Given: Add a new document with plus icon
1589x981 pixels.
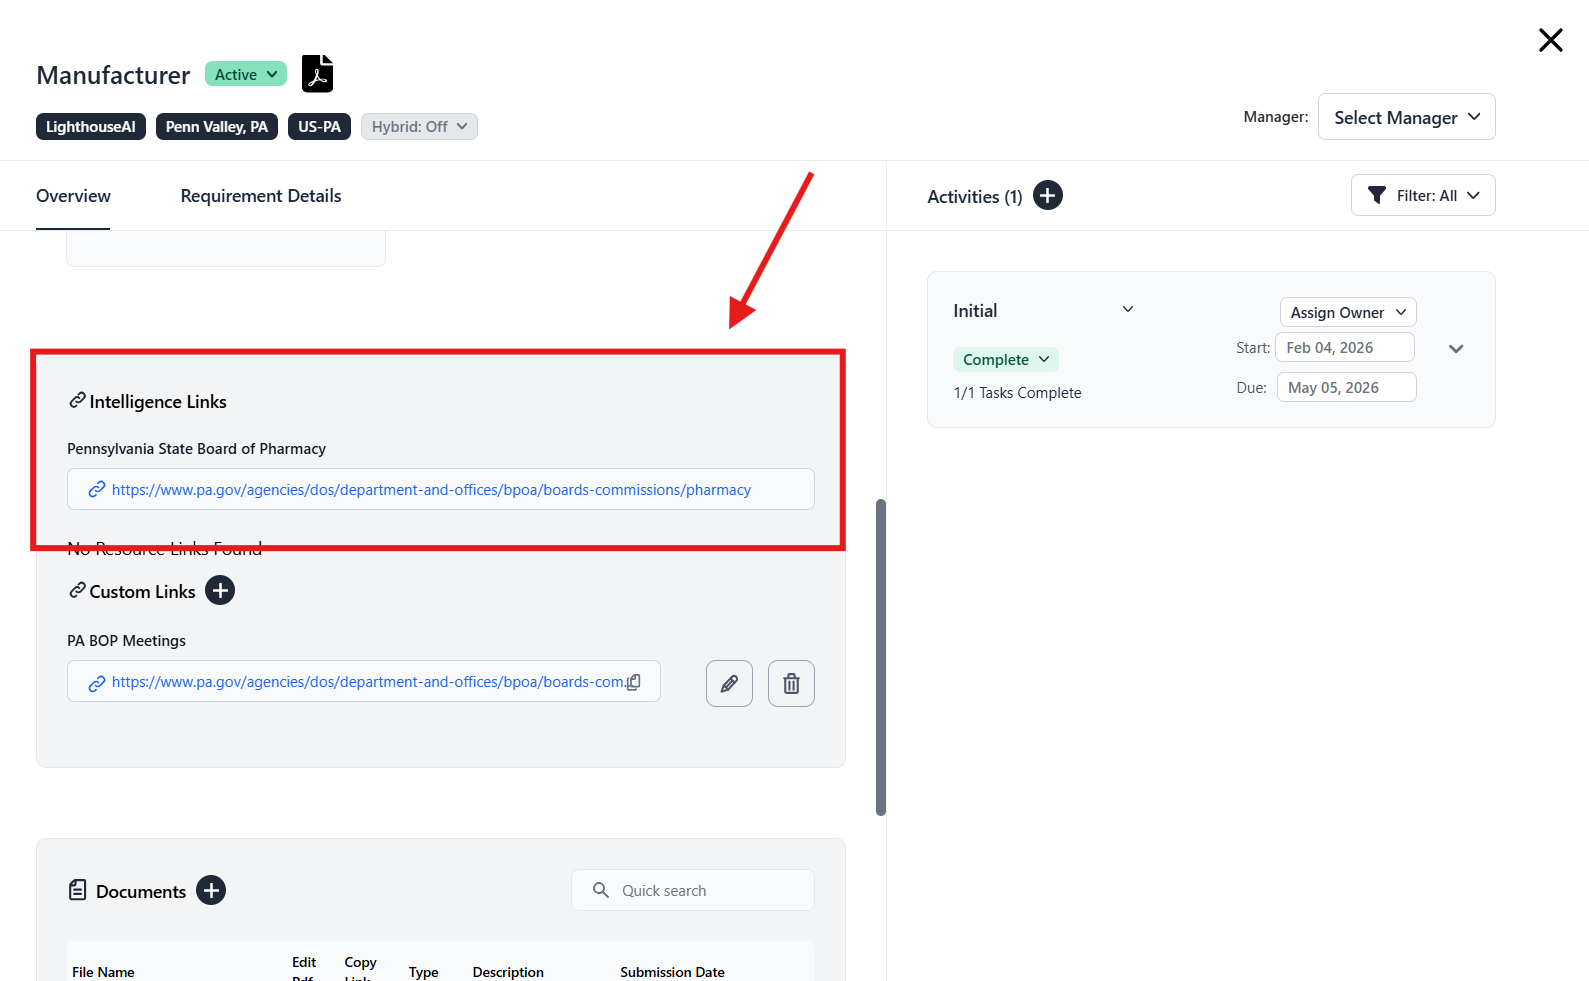Looking at the screenshot, I should 211,890.
